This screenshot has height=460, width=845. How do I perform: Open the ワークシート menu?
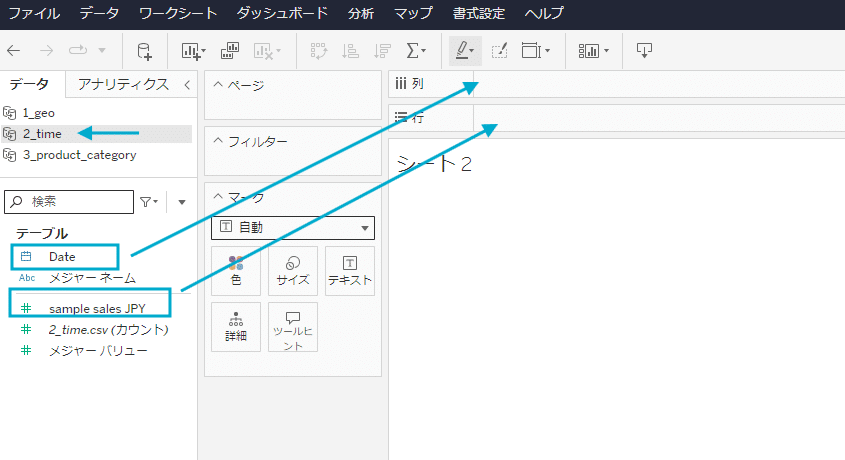click(178, 13)
